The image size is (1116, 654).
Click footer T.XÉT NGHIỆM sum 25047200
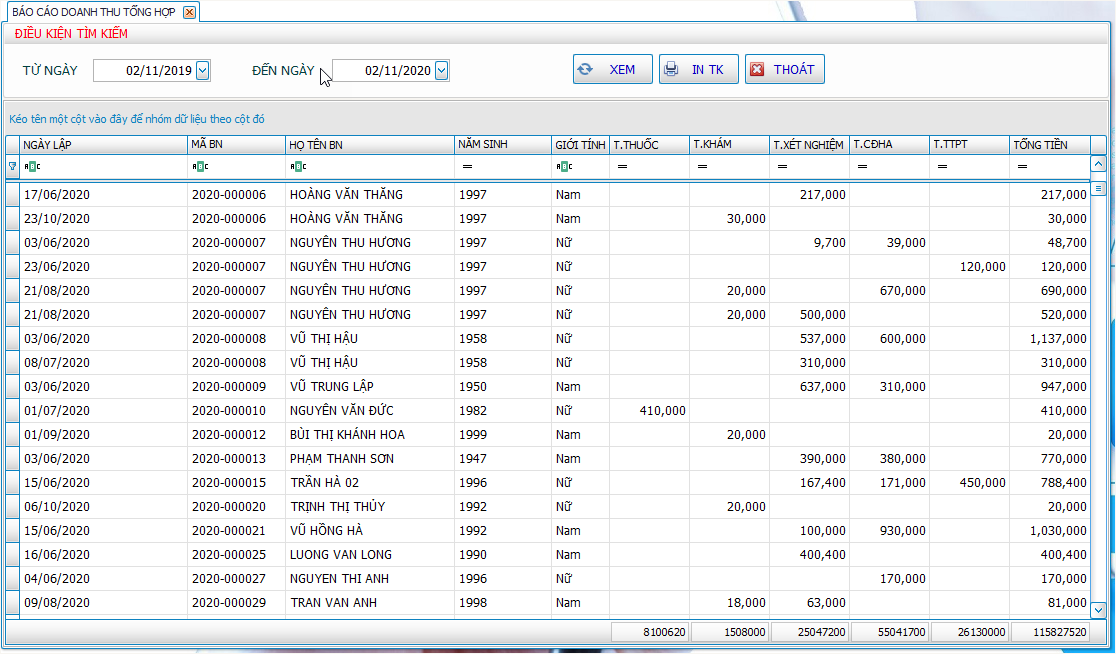pos(810,632)
